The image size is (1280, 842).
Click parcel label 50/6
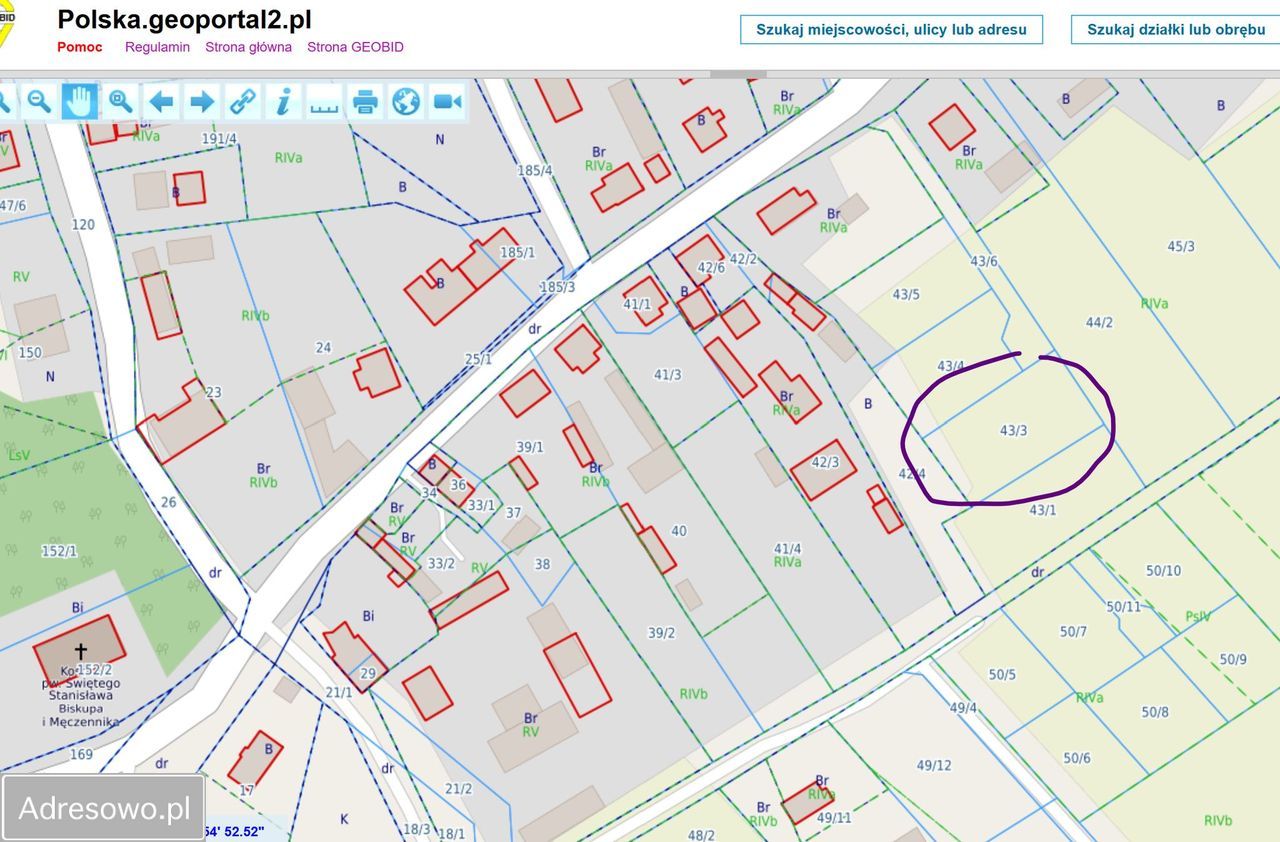tap(1077, 758)
